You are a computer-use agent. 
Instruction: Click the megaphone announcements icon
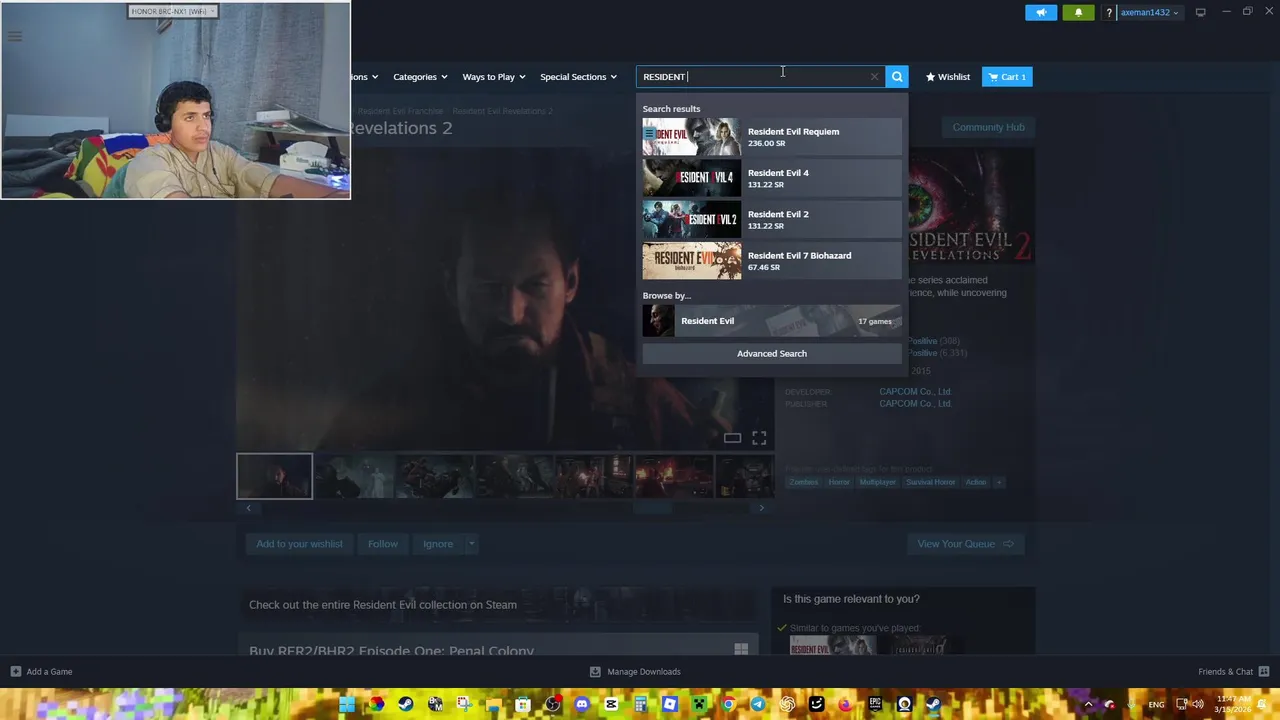pyautogui.click(x=1041, y=13)
